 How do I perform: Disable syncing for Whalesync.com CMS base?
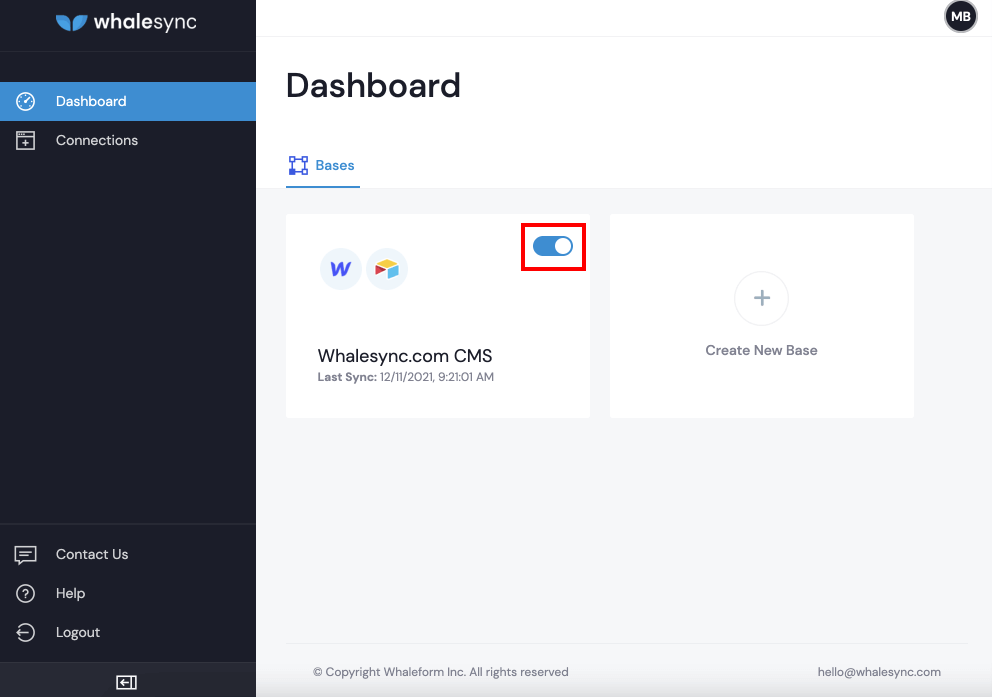point(553,246)
